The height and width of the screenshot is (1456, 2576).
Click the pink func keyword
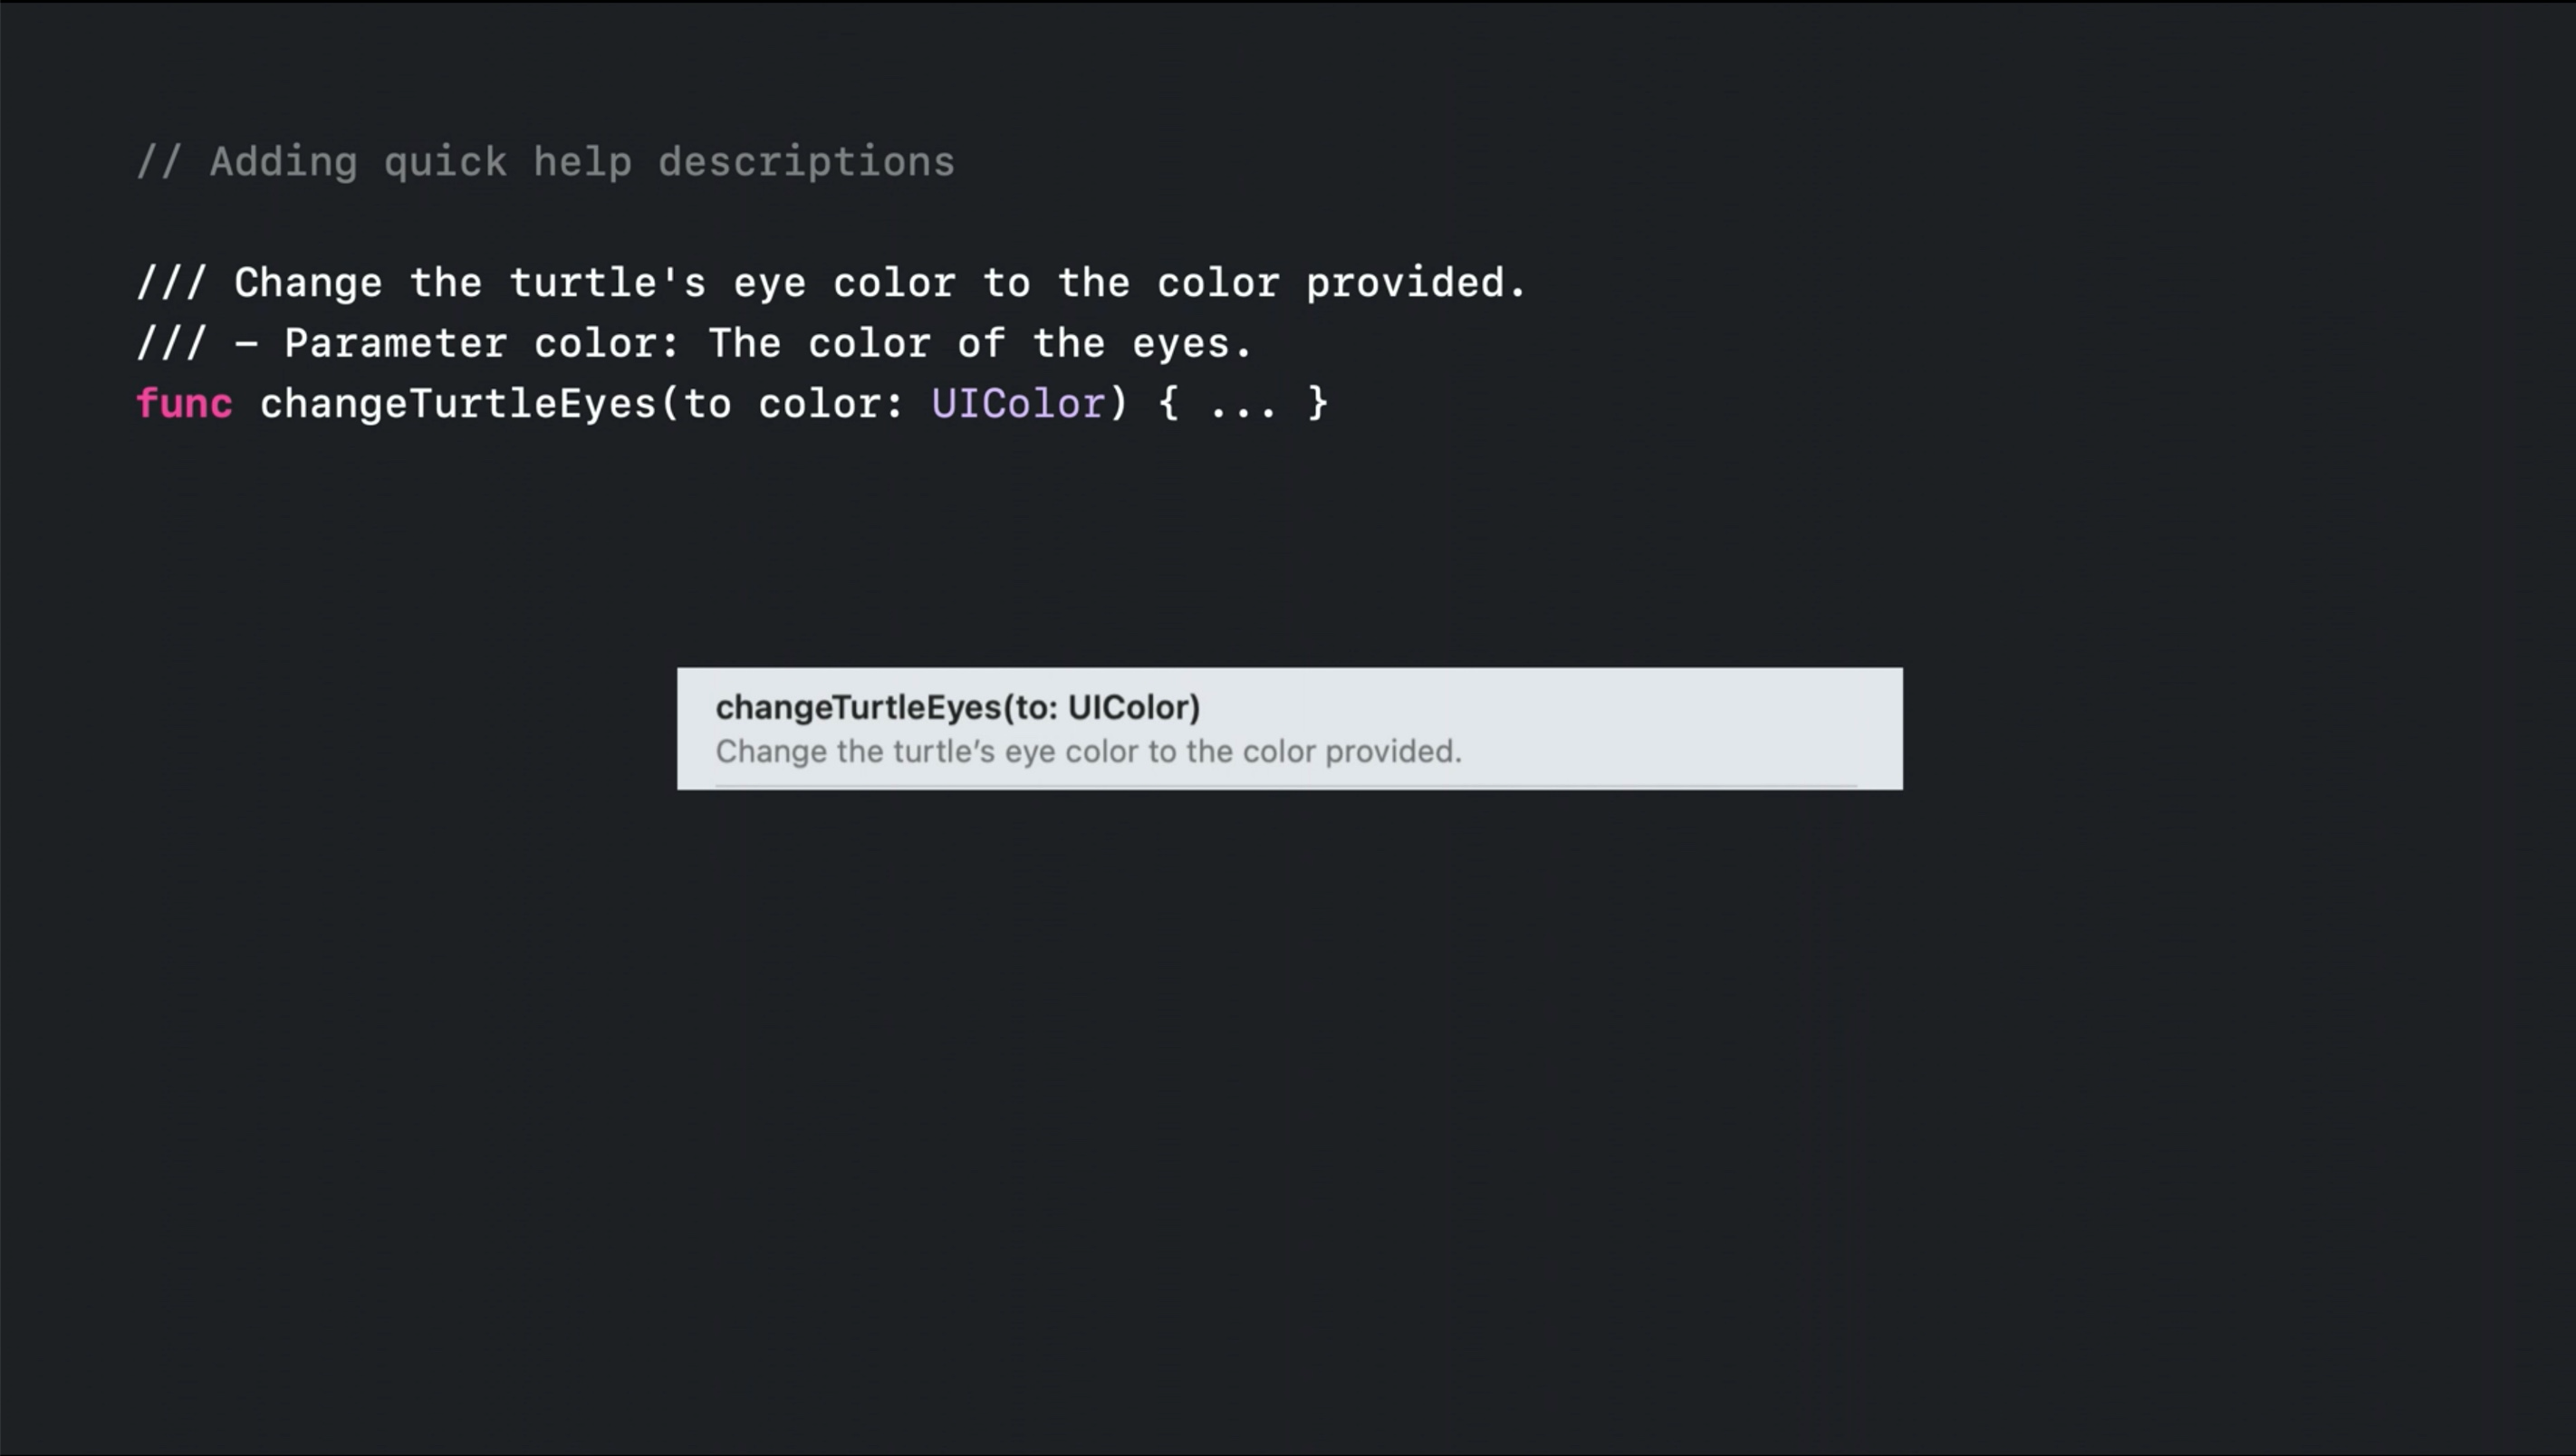(184, 404)
